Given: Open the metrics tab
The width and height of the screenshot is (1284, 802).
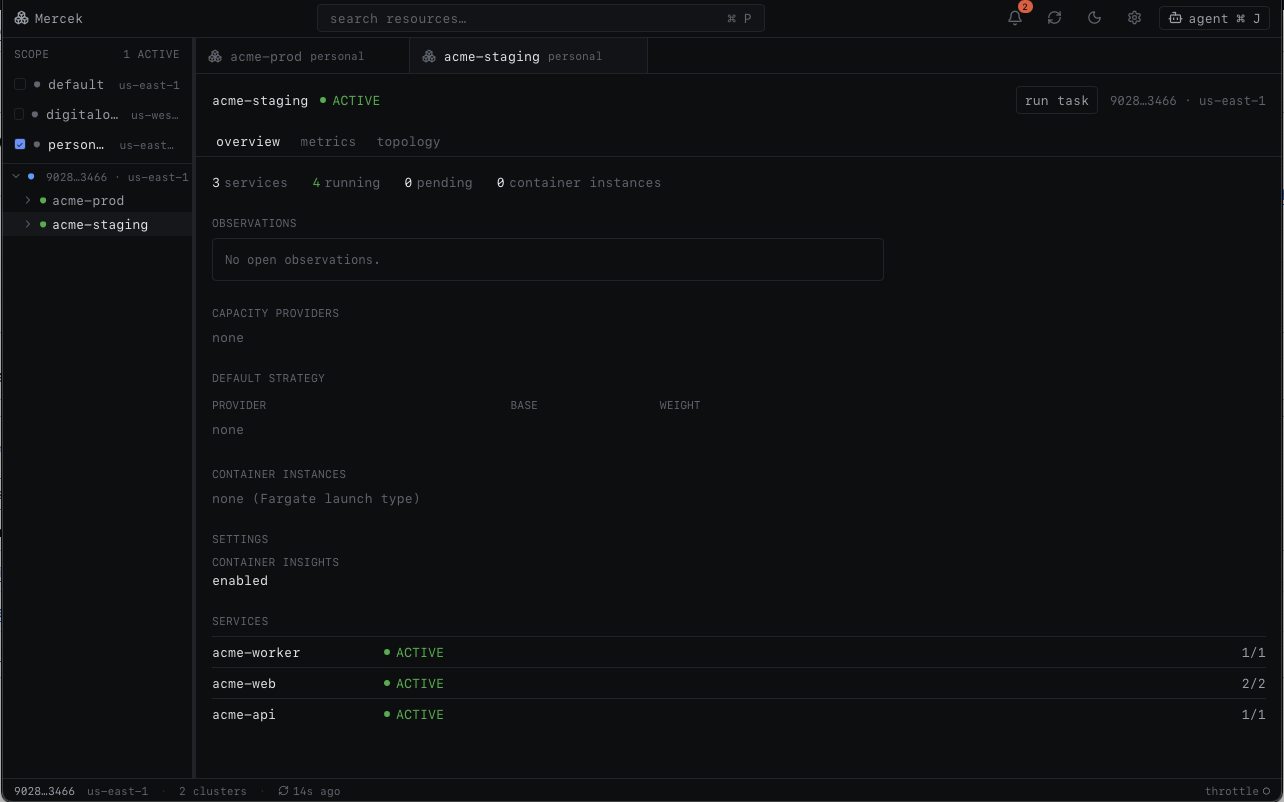Looking at the screenshot, I should (328, 142).
